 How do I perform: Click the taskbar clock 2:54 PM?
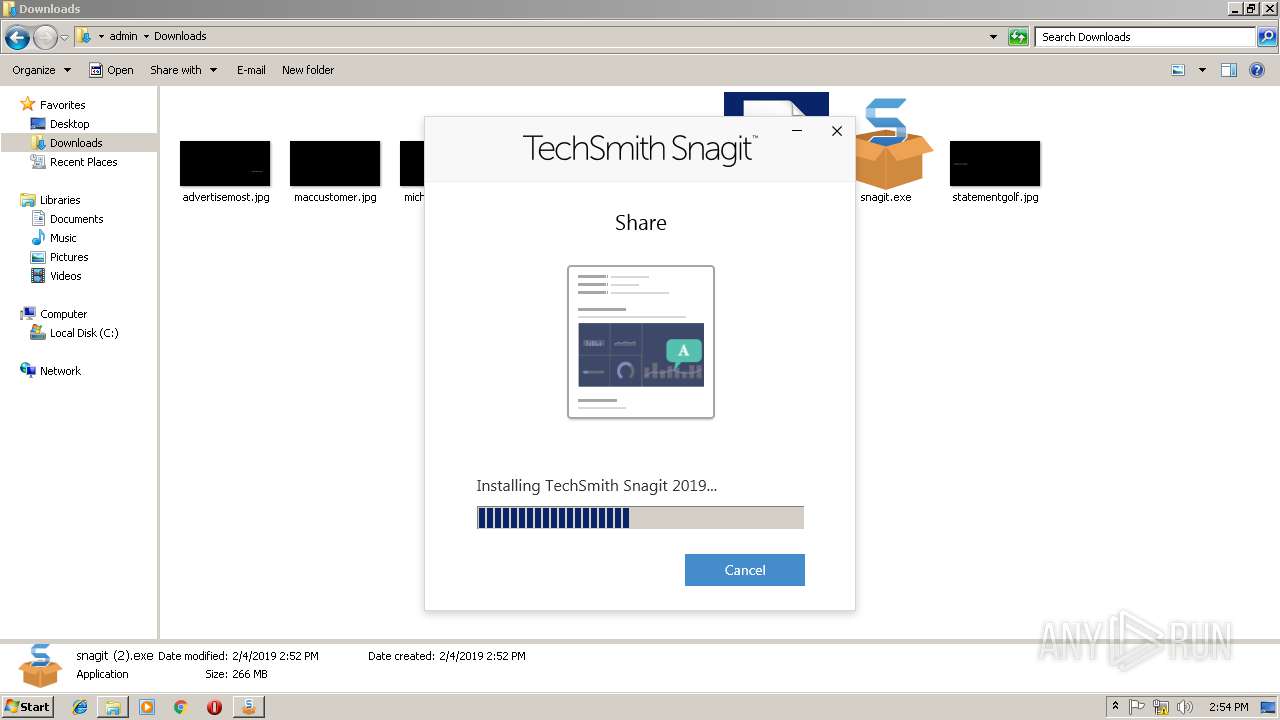[1228, 707]
